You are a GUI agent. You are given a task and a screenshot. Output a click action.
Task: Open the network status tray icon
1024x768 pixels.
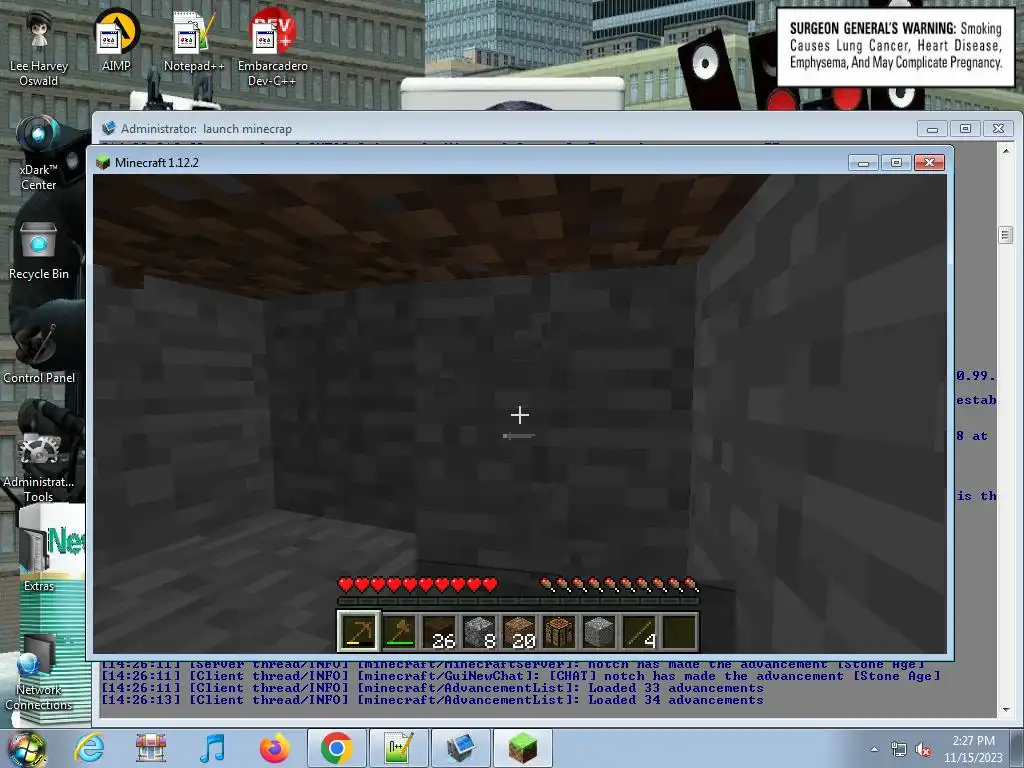[899, 749]
